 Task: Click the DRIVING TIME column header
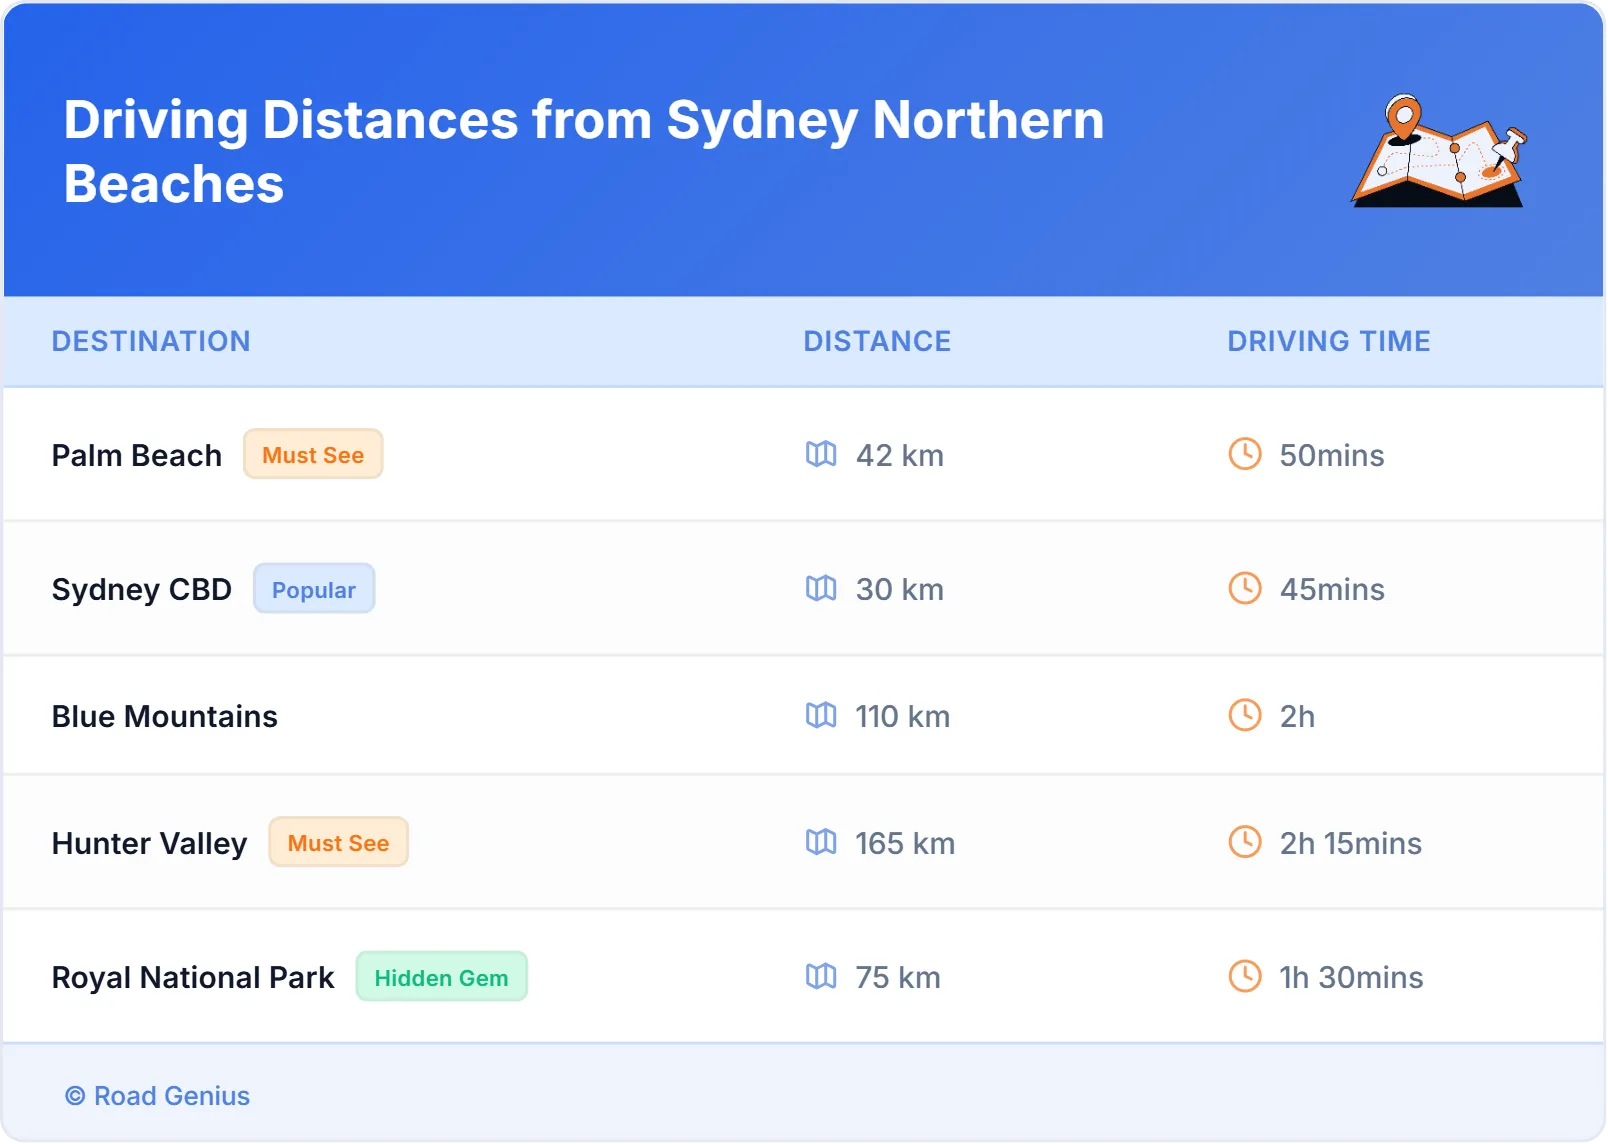[x=1329, y=341]
